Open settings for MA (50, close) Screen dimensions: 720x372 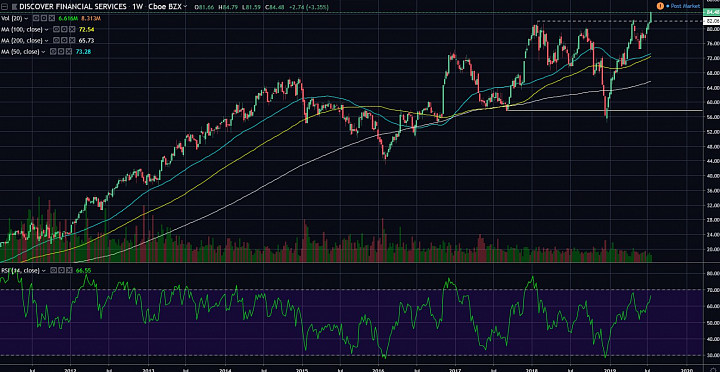pos(61,51)
